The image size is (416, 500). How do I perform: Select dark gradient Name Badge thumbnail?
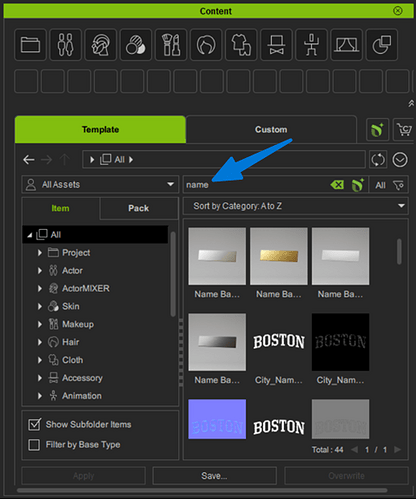(x=217, y=342)
